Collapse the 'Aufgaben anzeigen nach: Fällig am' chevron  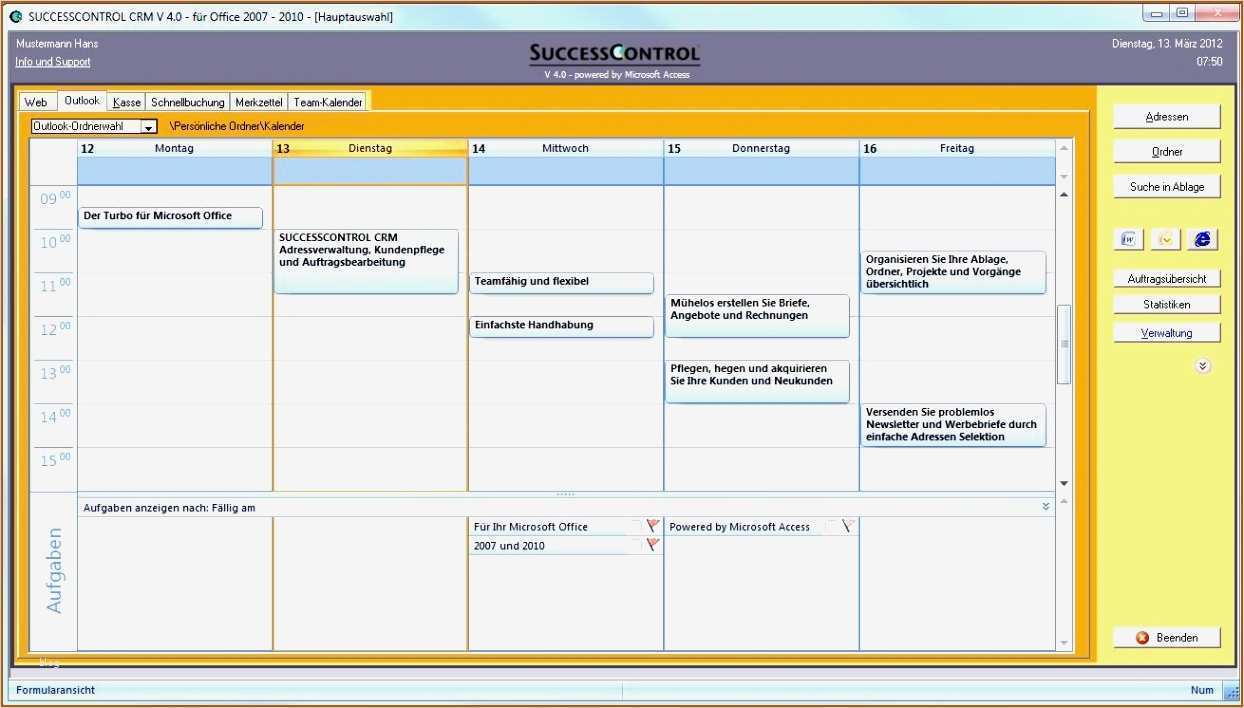(x=1044, y=507)
